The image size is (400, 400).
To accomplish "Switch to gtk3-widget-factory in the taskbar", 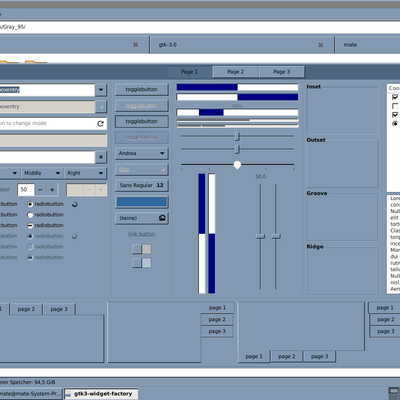I will 101,394.
